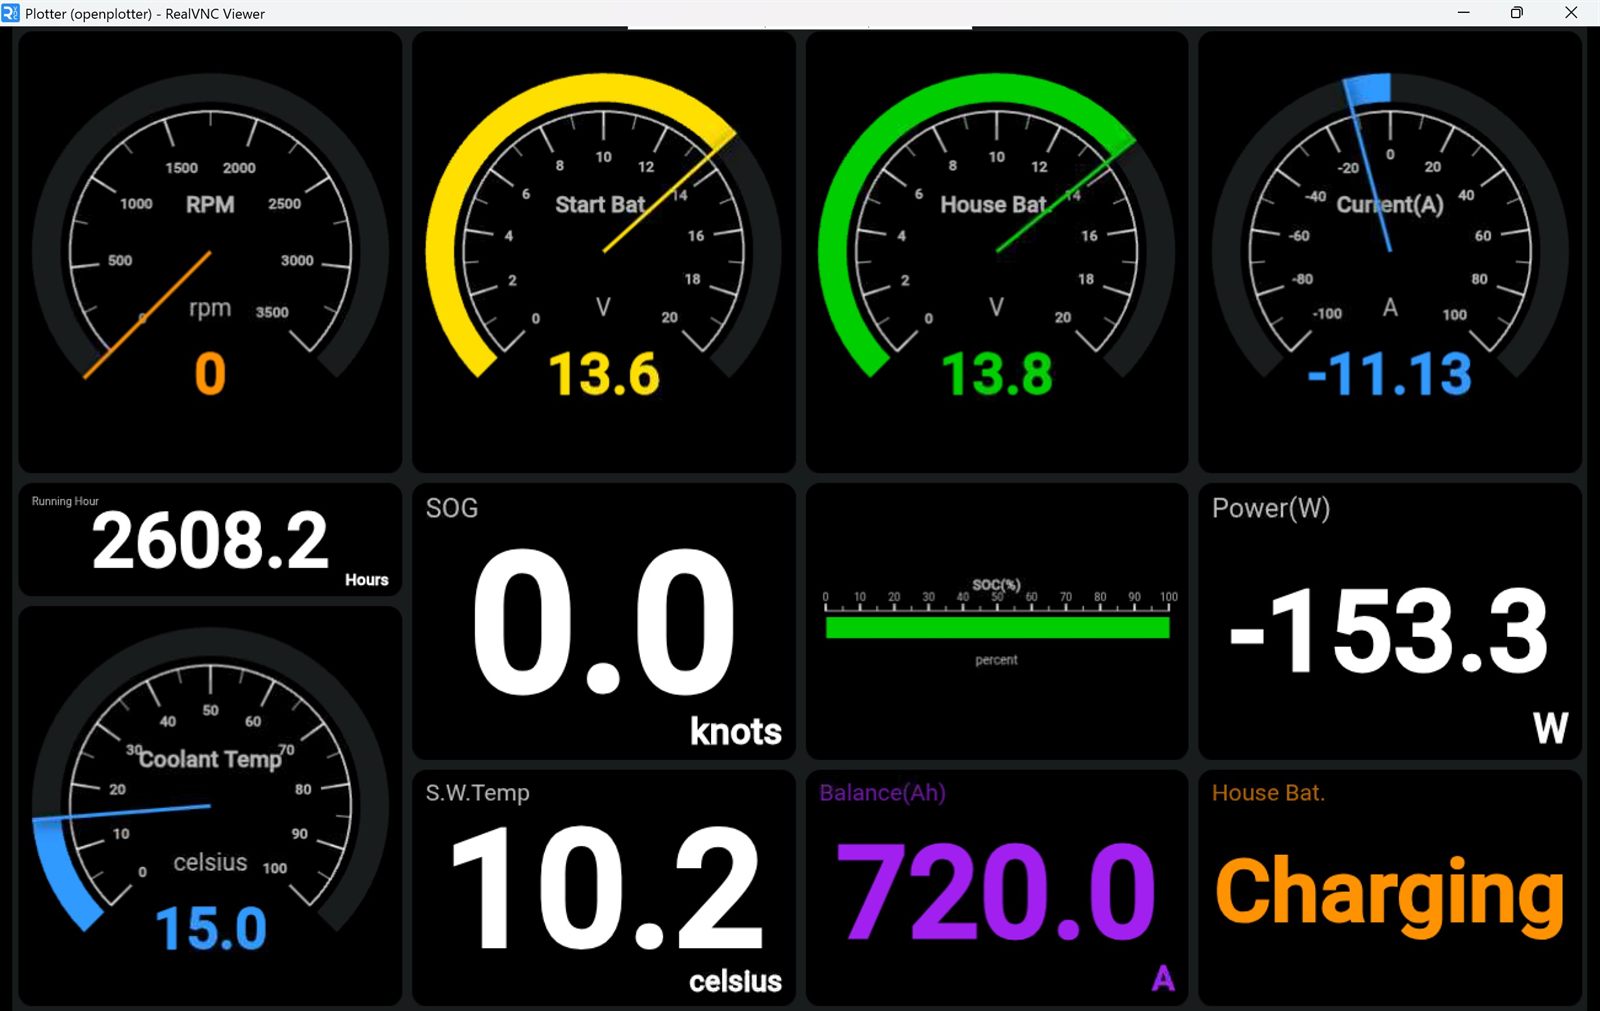The height and width of the screenshot is (1011, 1600).
Task: Reveal the VNC toolbar strip at top
Action: 800,28
